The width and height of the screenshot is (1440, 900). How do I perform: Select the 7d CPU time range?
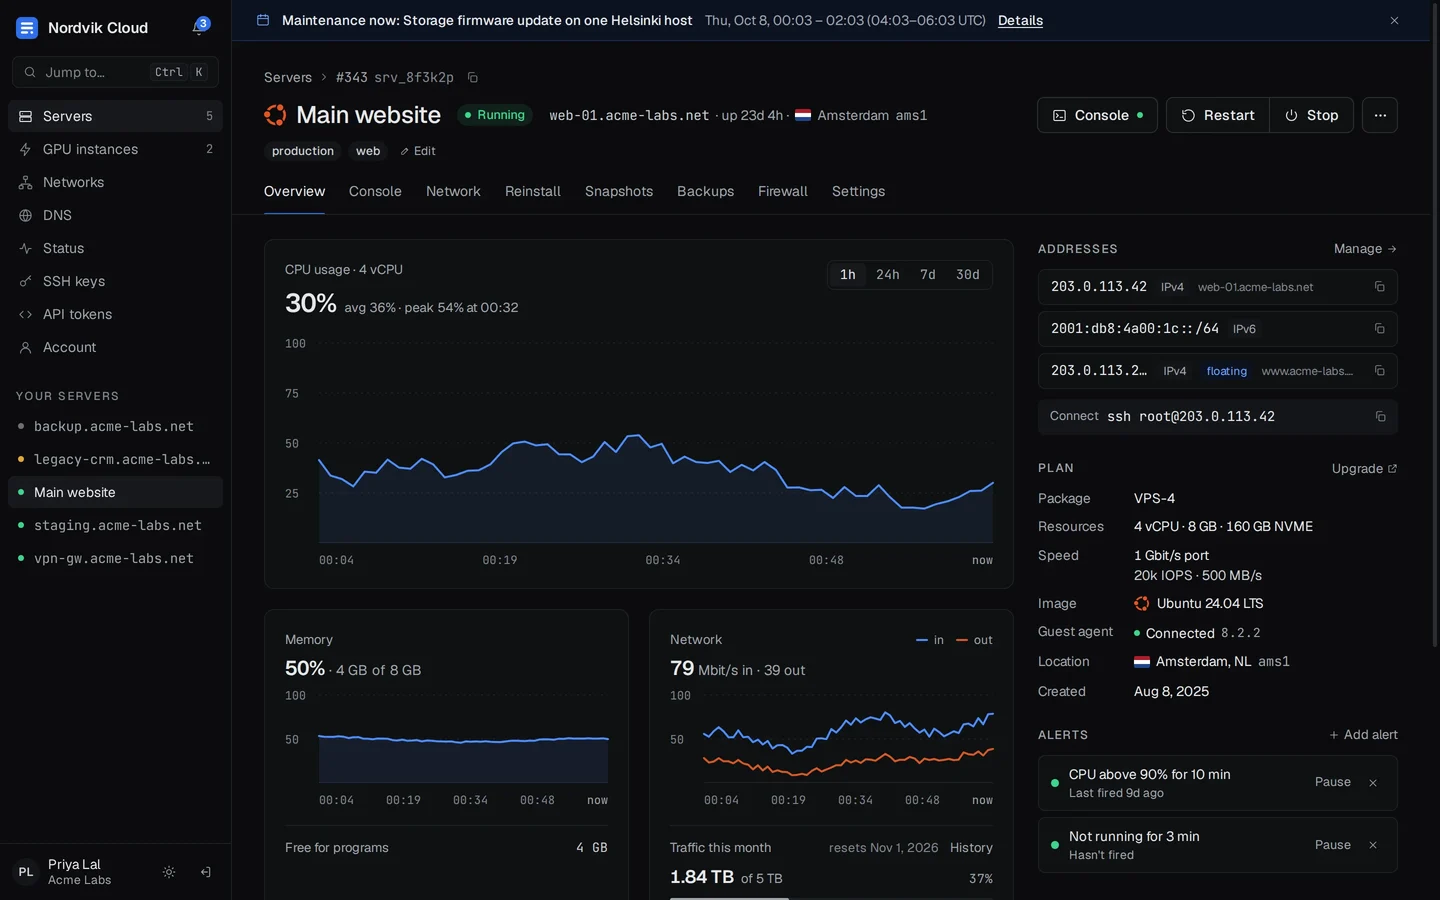[x=928, y=275]
